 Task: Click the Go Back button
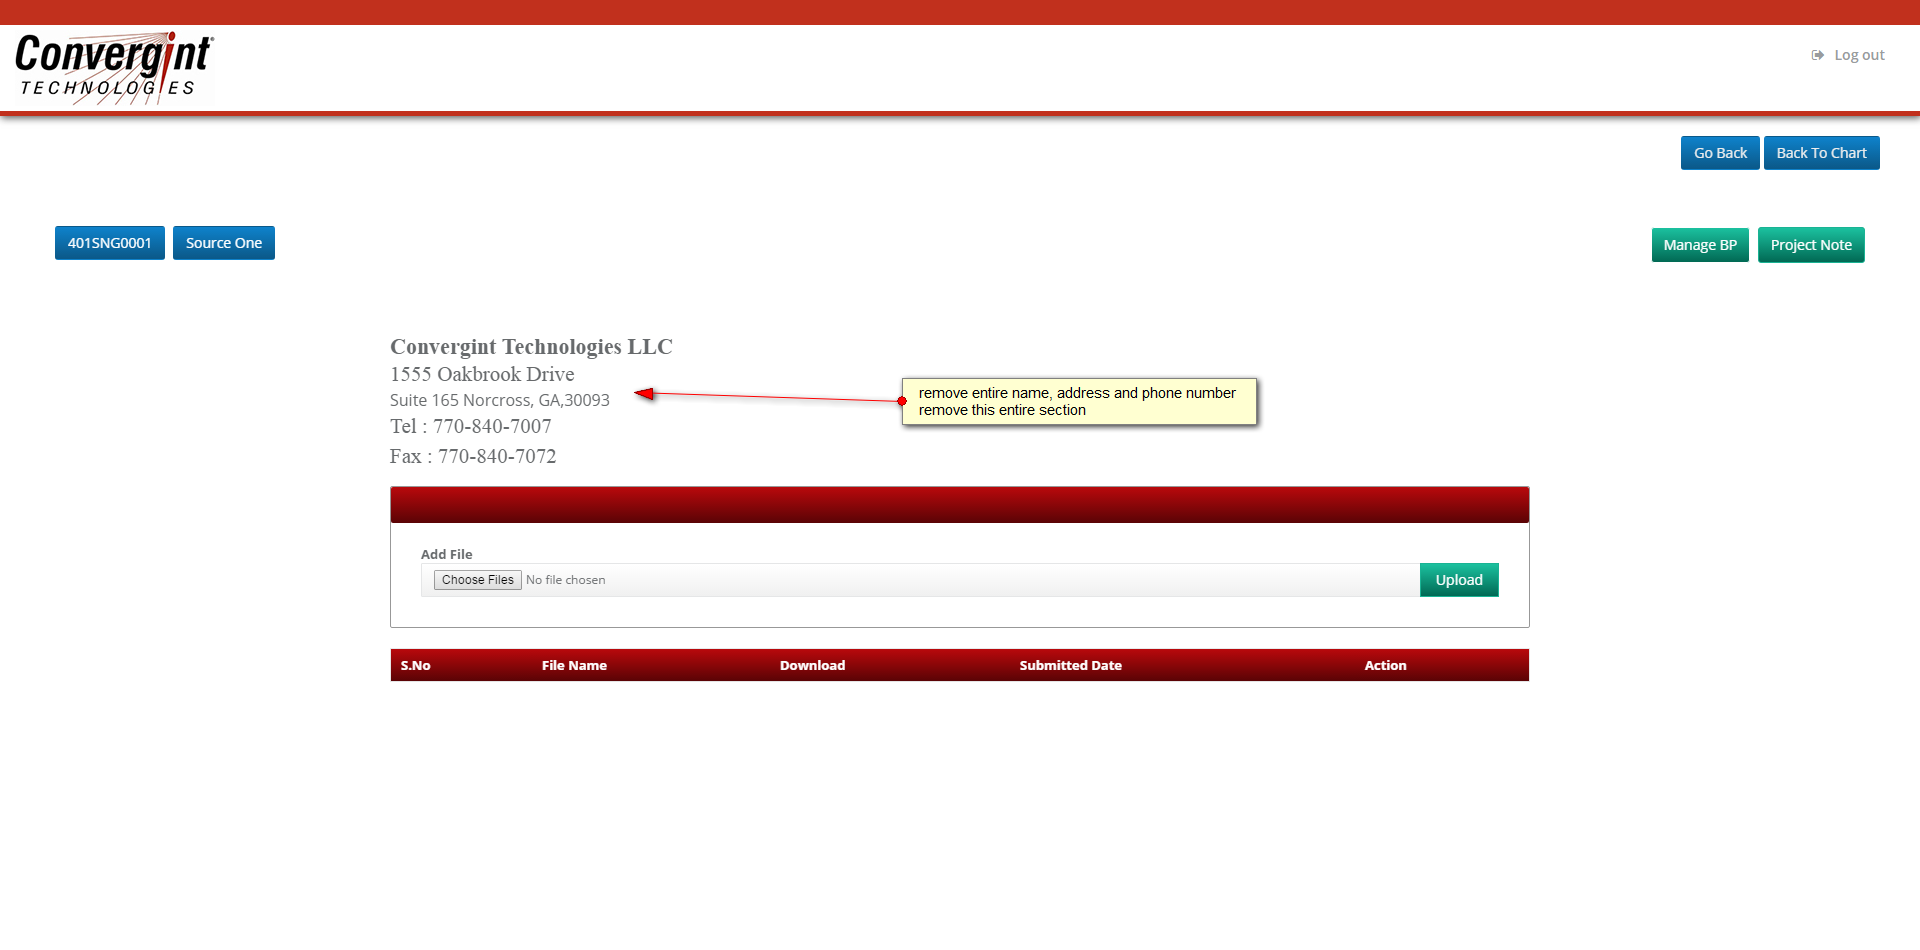tap(1720, 153)
